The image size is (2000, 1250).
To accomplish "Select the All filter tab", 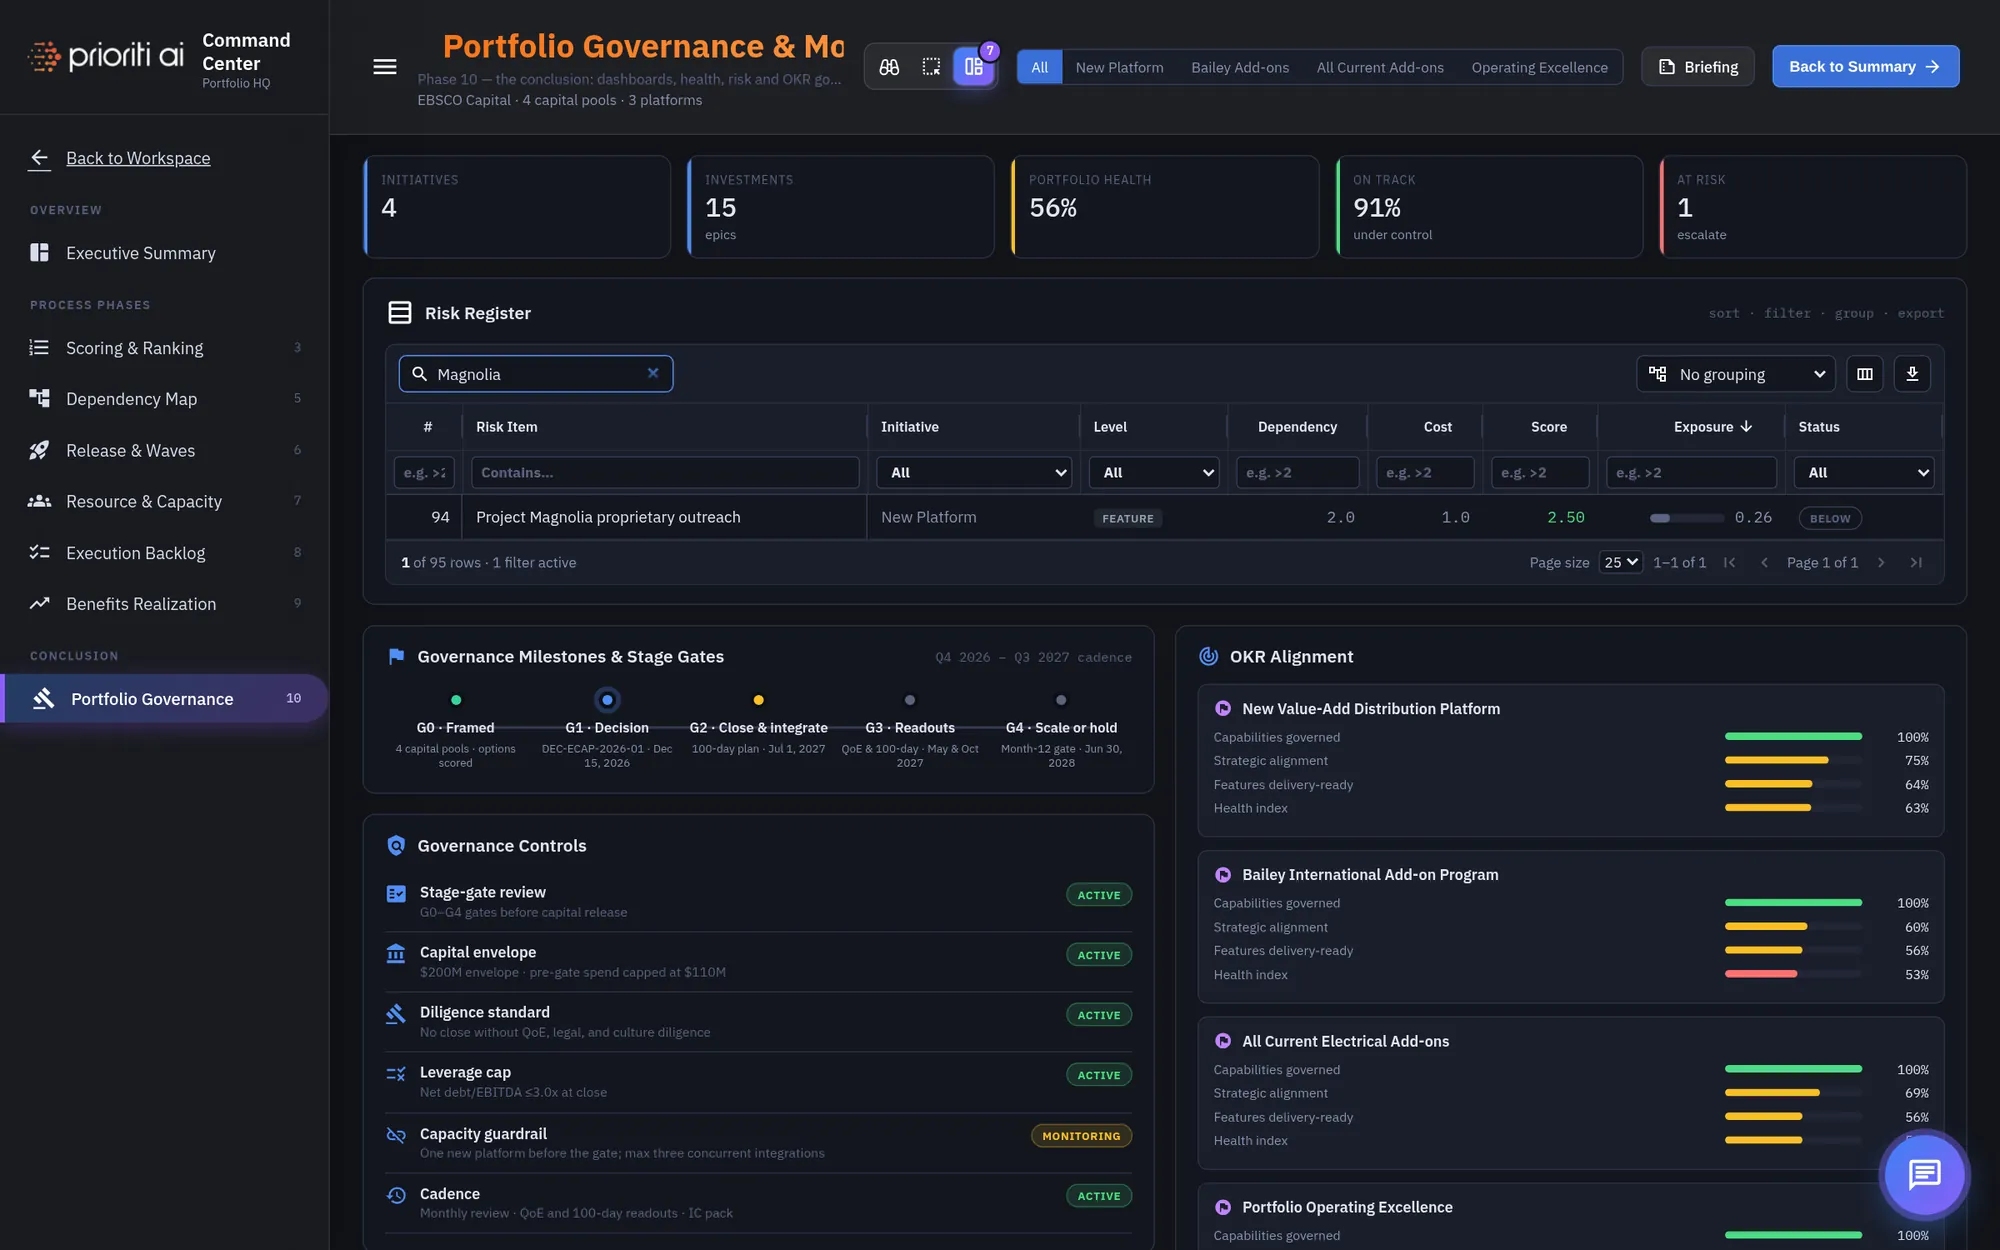I will [1040, 67].
